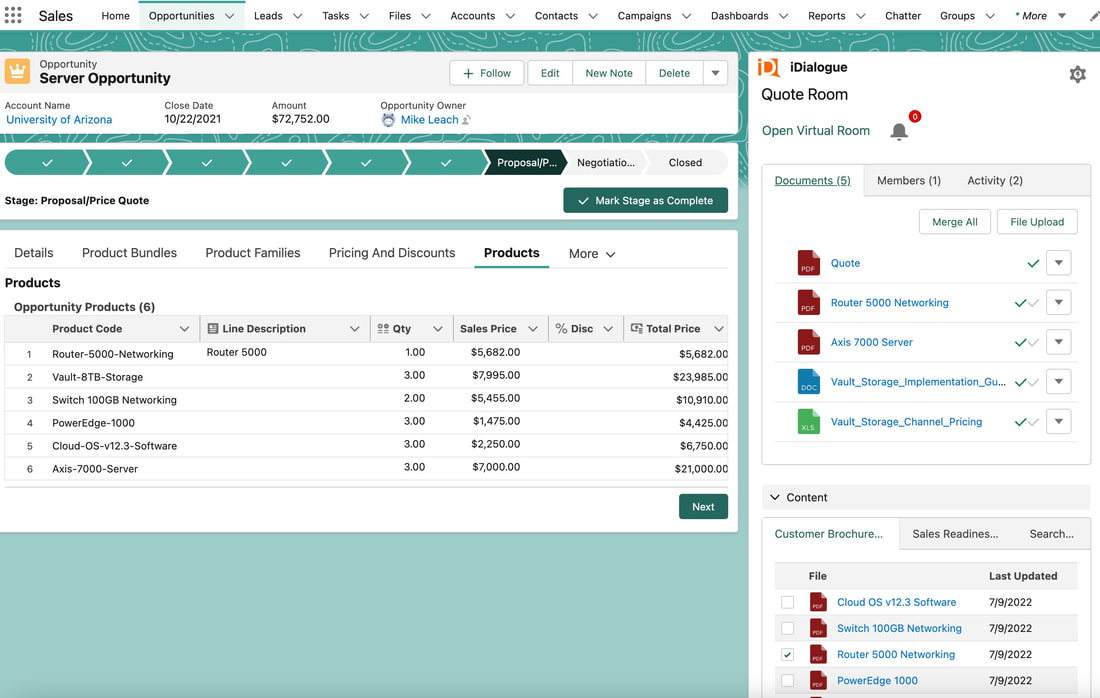1100x698 pixels.
Task: Select the Closed stage in the path
Action: pyautogui.click(x=685, y=163)
